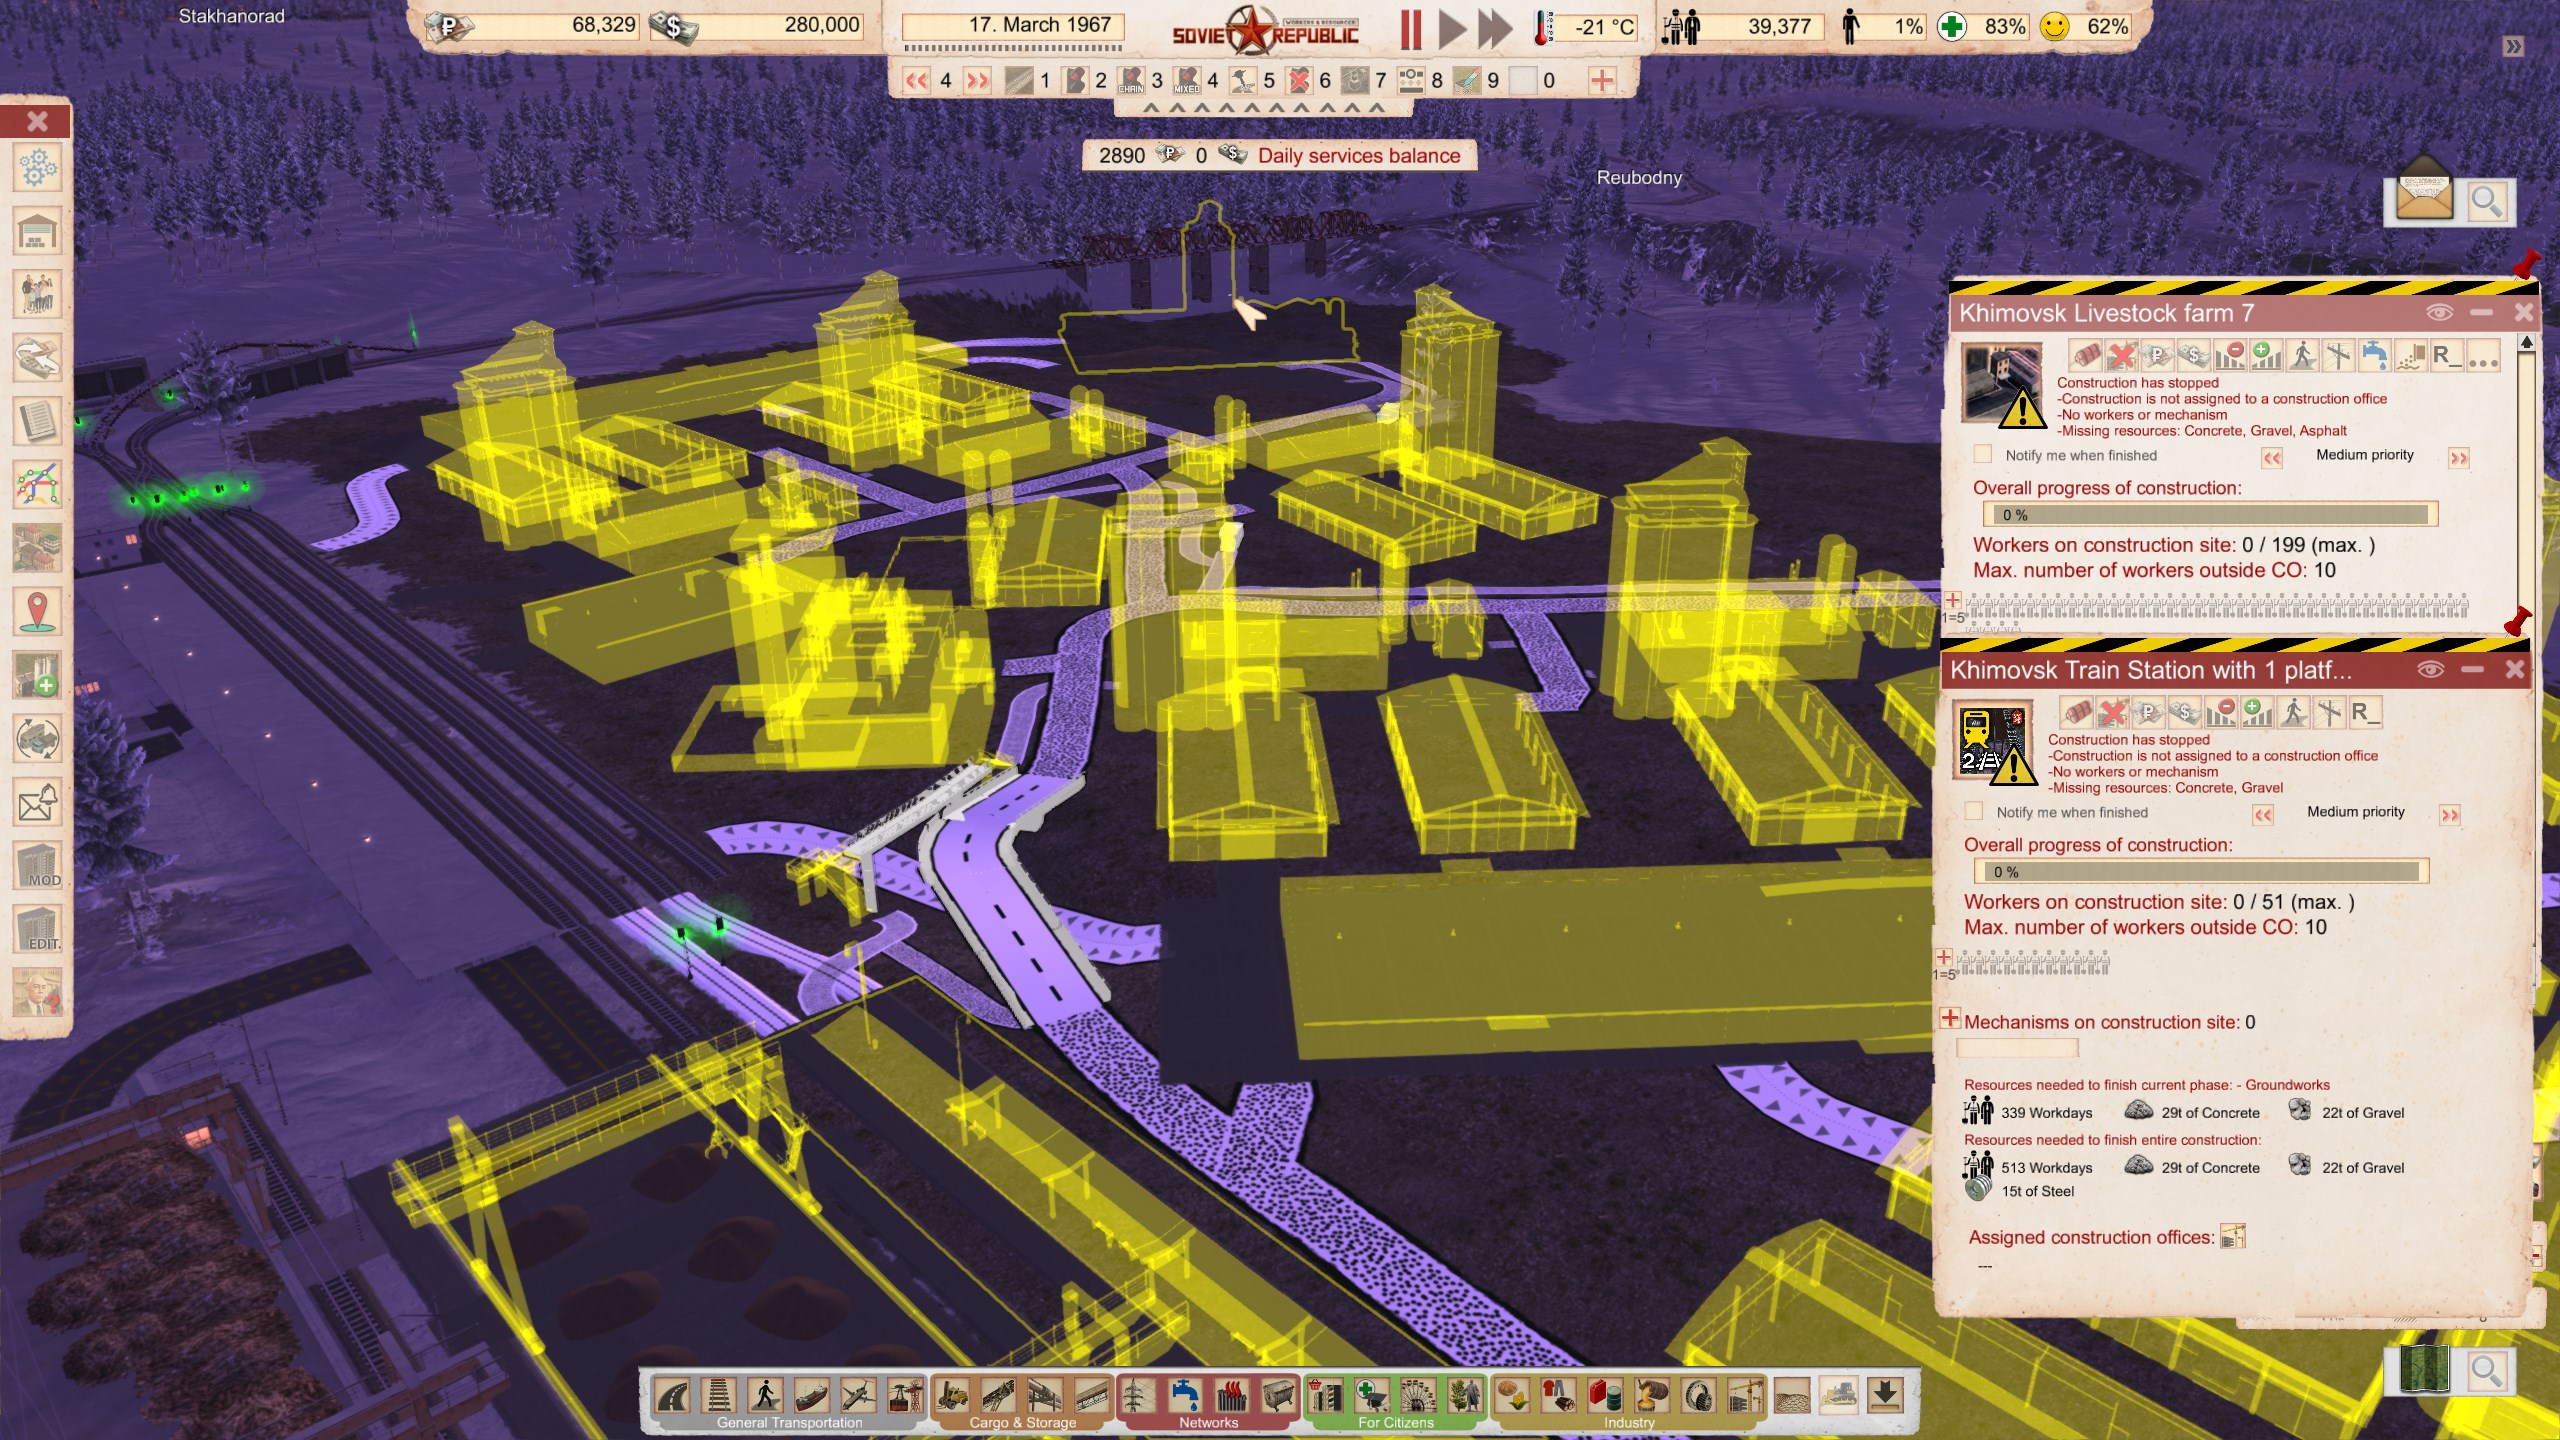Click the Train Station construction progress bar
Image resolution: width=2560 pixels, height=1440 pixels.
2200,871
